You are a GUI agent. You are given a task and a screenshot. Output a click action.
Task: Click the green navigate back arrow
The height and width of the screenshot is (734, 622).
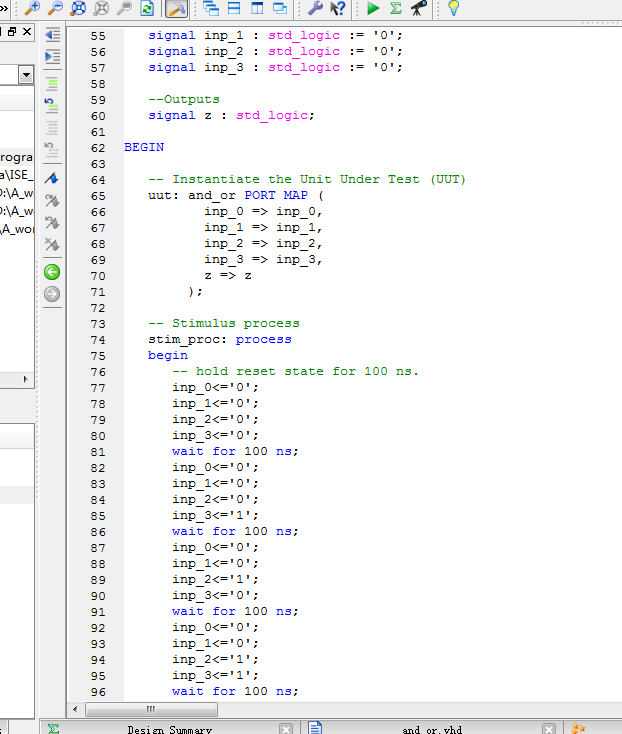point(52,272)
